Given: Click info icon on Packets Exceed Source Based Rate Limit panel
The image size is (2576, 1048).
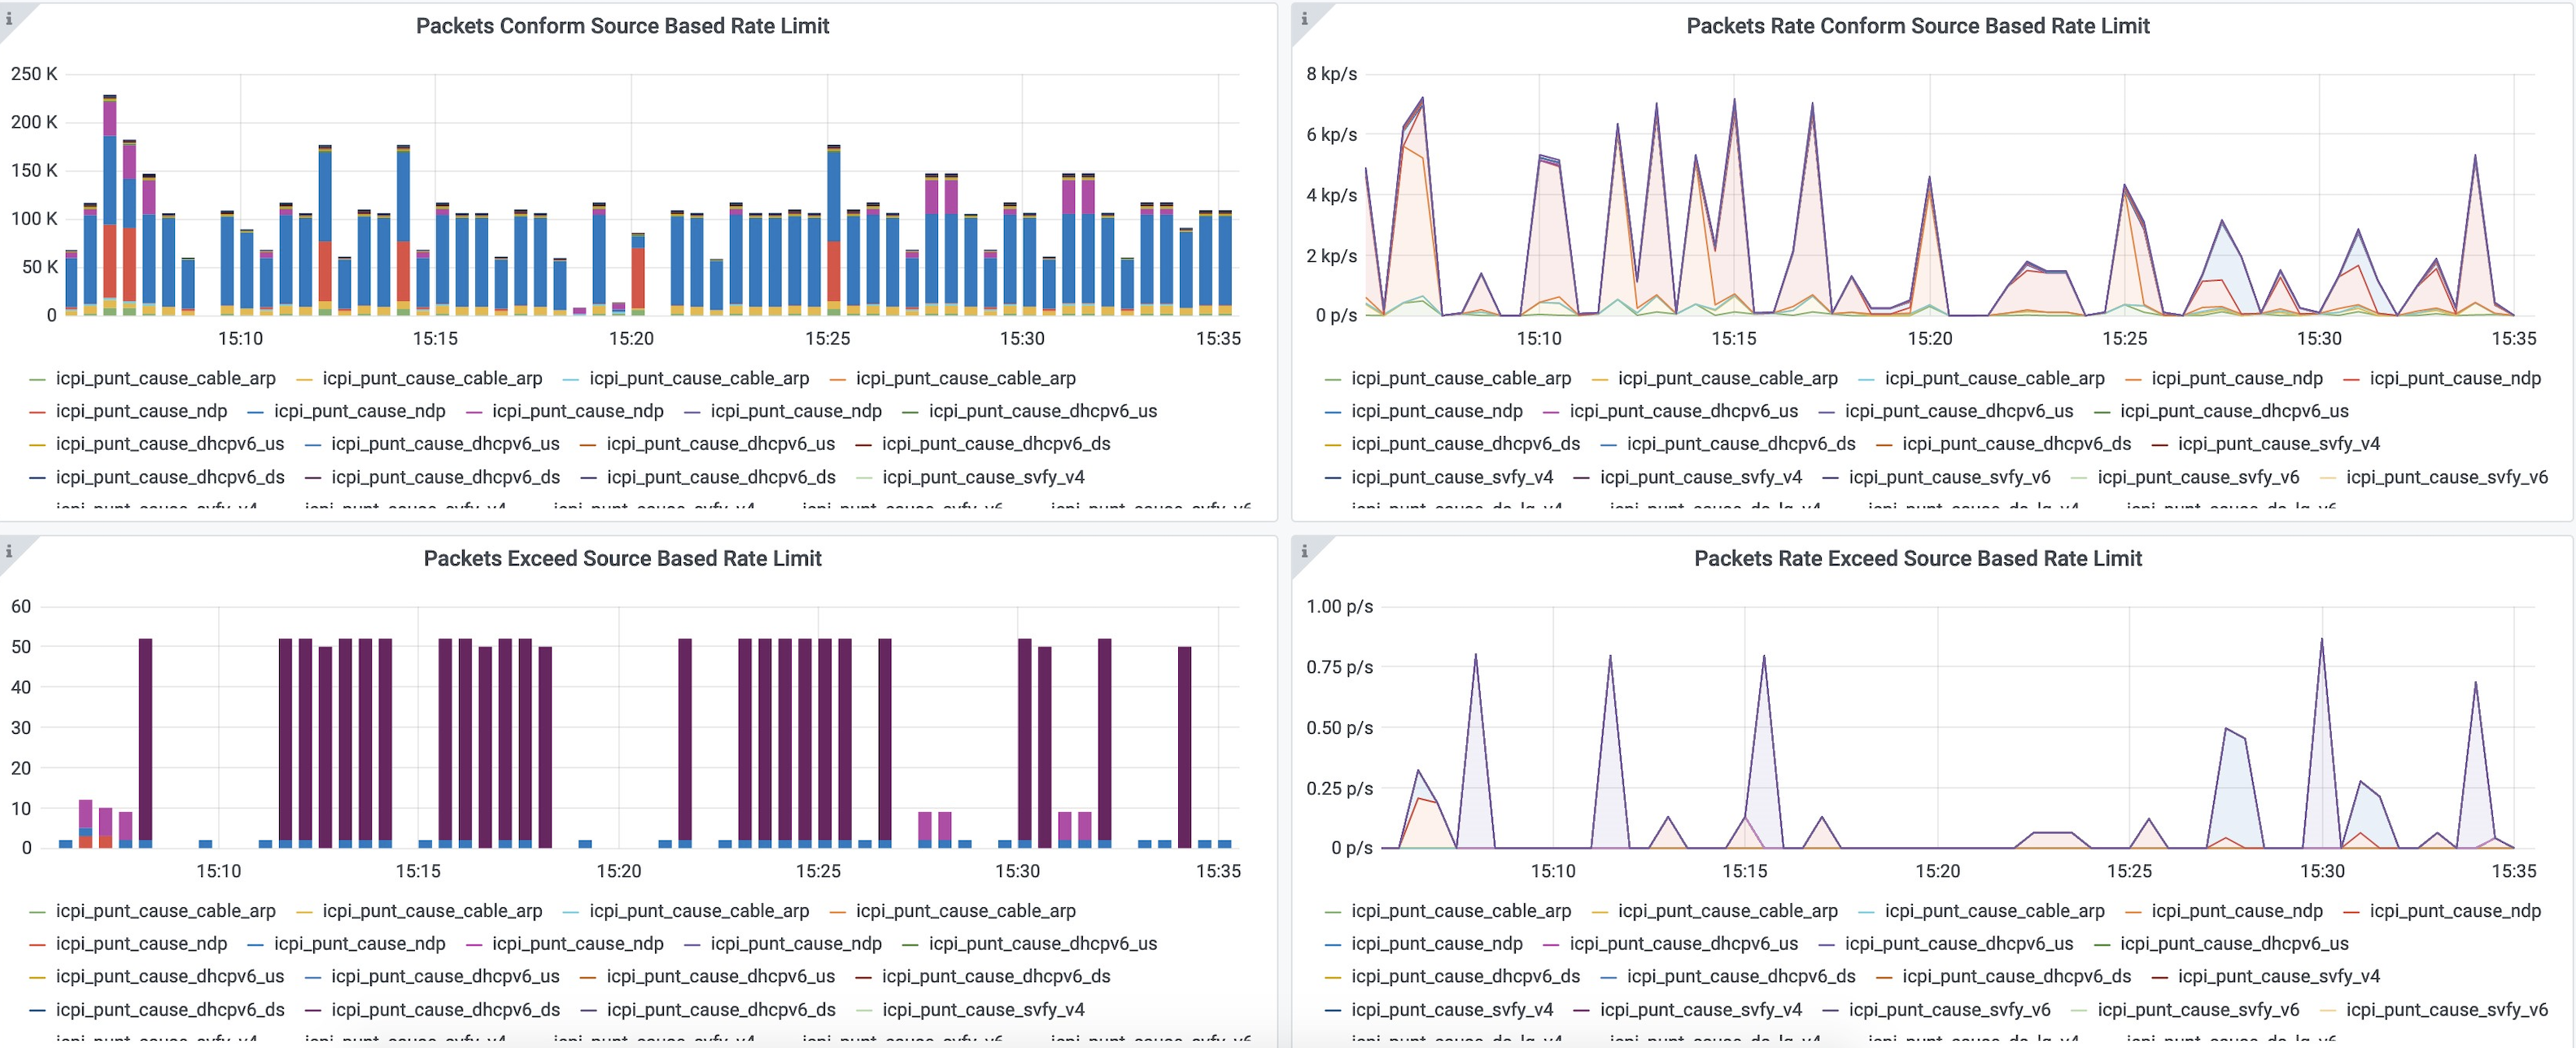Looking at the screenshot, I should [9, 551].
